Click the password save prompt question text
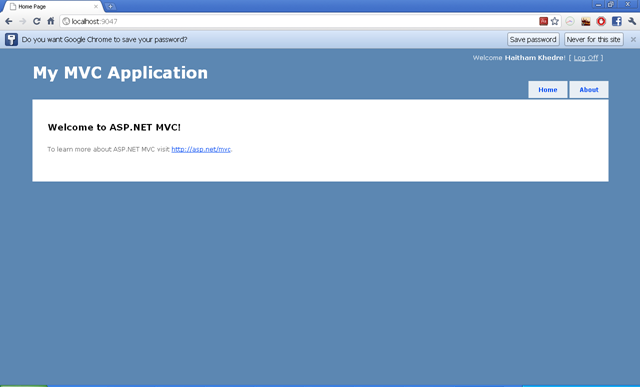Screen dimensions: 640x387 point(104,40)
